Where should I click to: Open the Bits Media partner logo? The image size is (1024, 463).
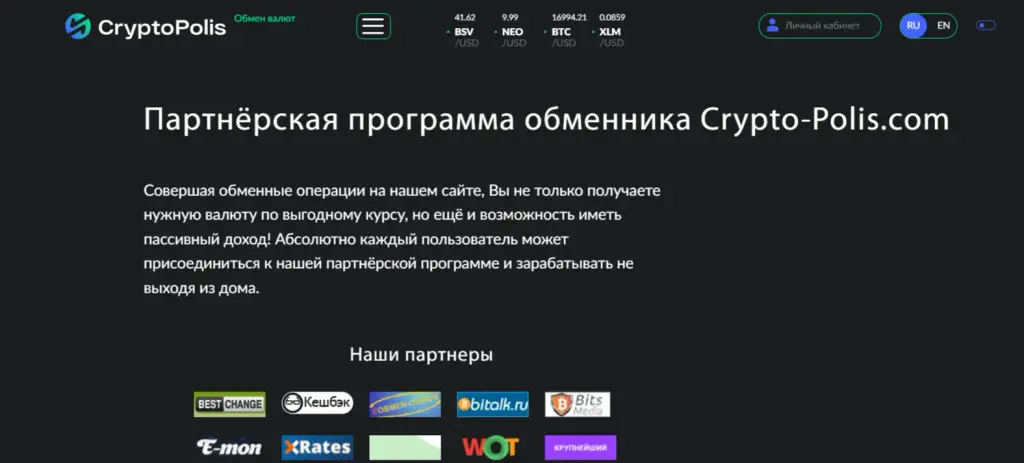(x=577, y=404)
